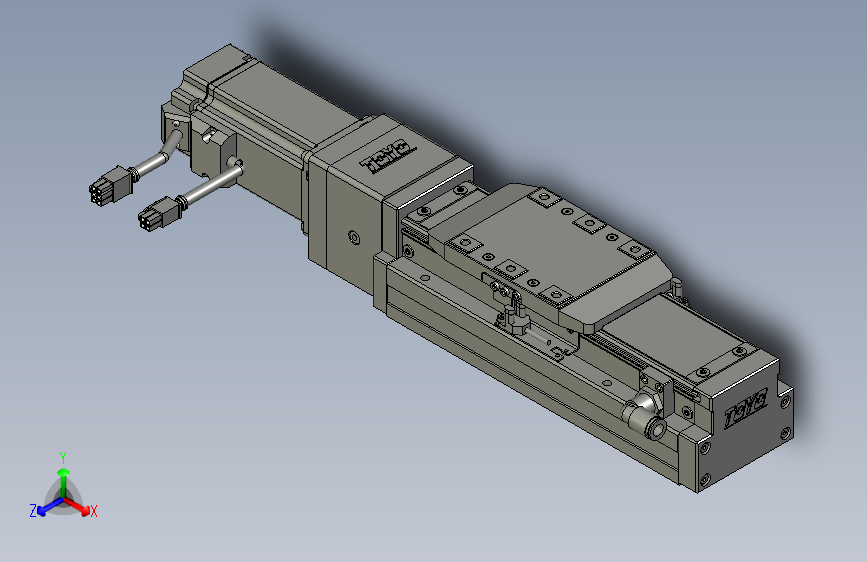Select the TOYO logo on the end cap
Screen dimensions: 867x562
tap(746, 409)
